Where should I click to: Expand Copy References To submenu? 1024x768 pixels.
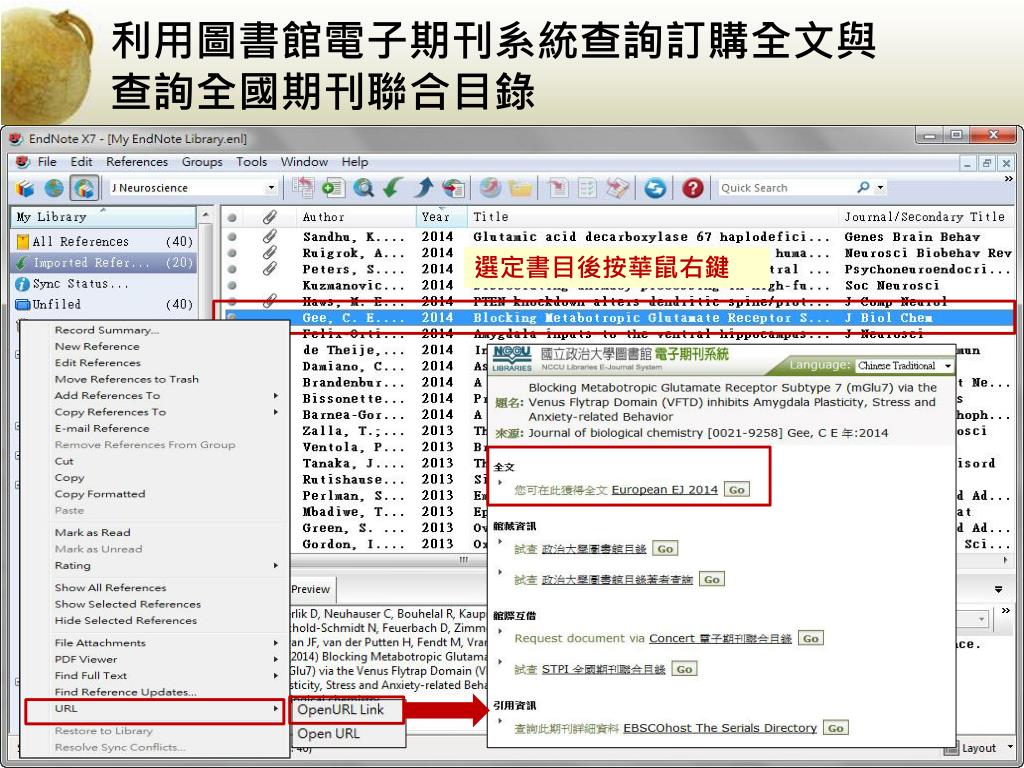(x=167, y=412)
